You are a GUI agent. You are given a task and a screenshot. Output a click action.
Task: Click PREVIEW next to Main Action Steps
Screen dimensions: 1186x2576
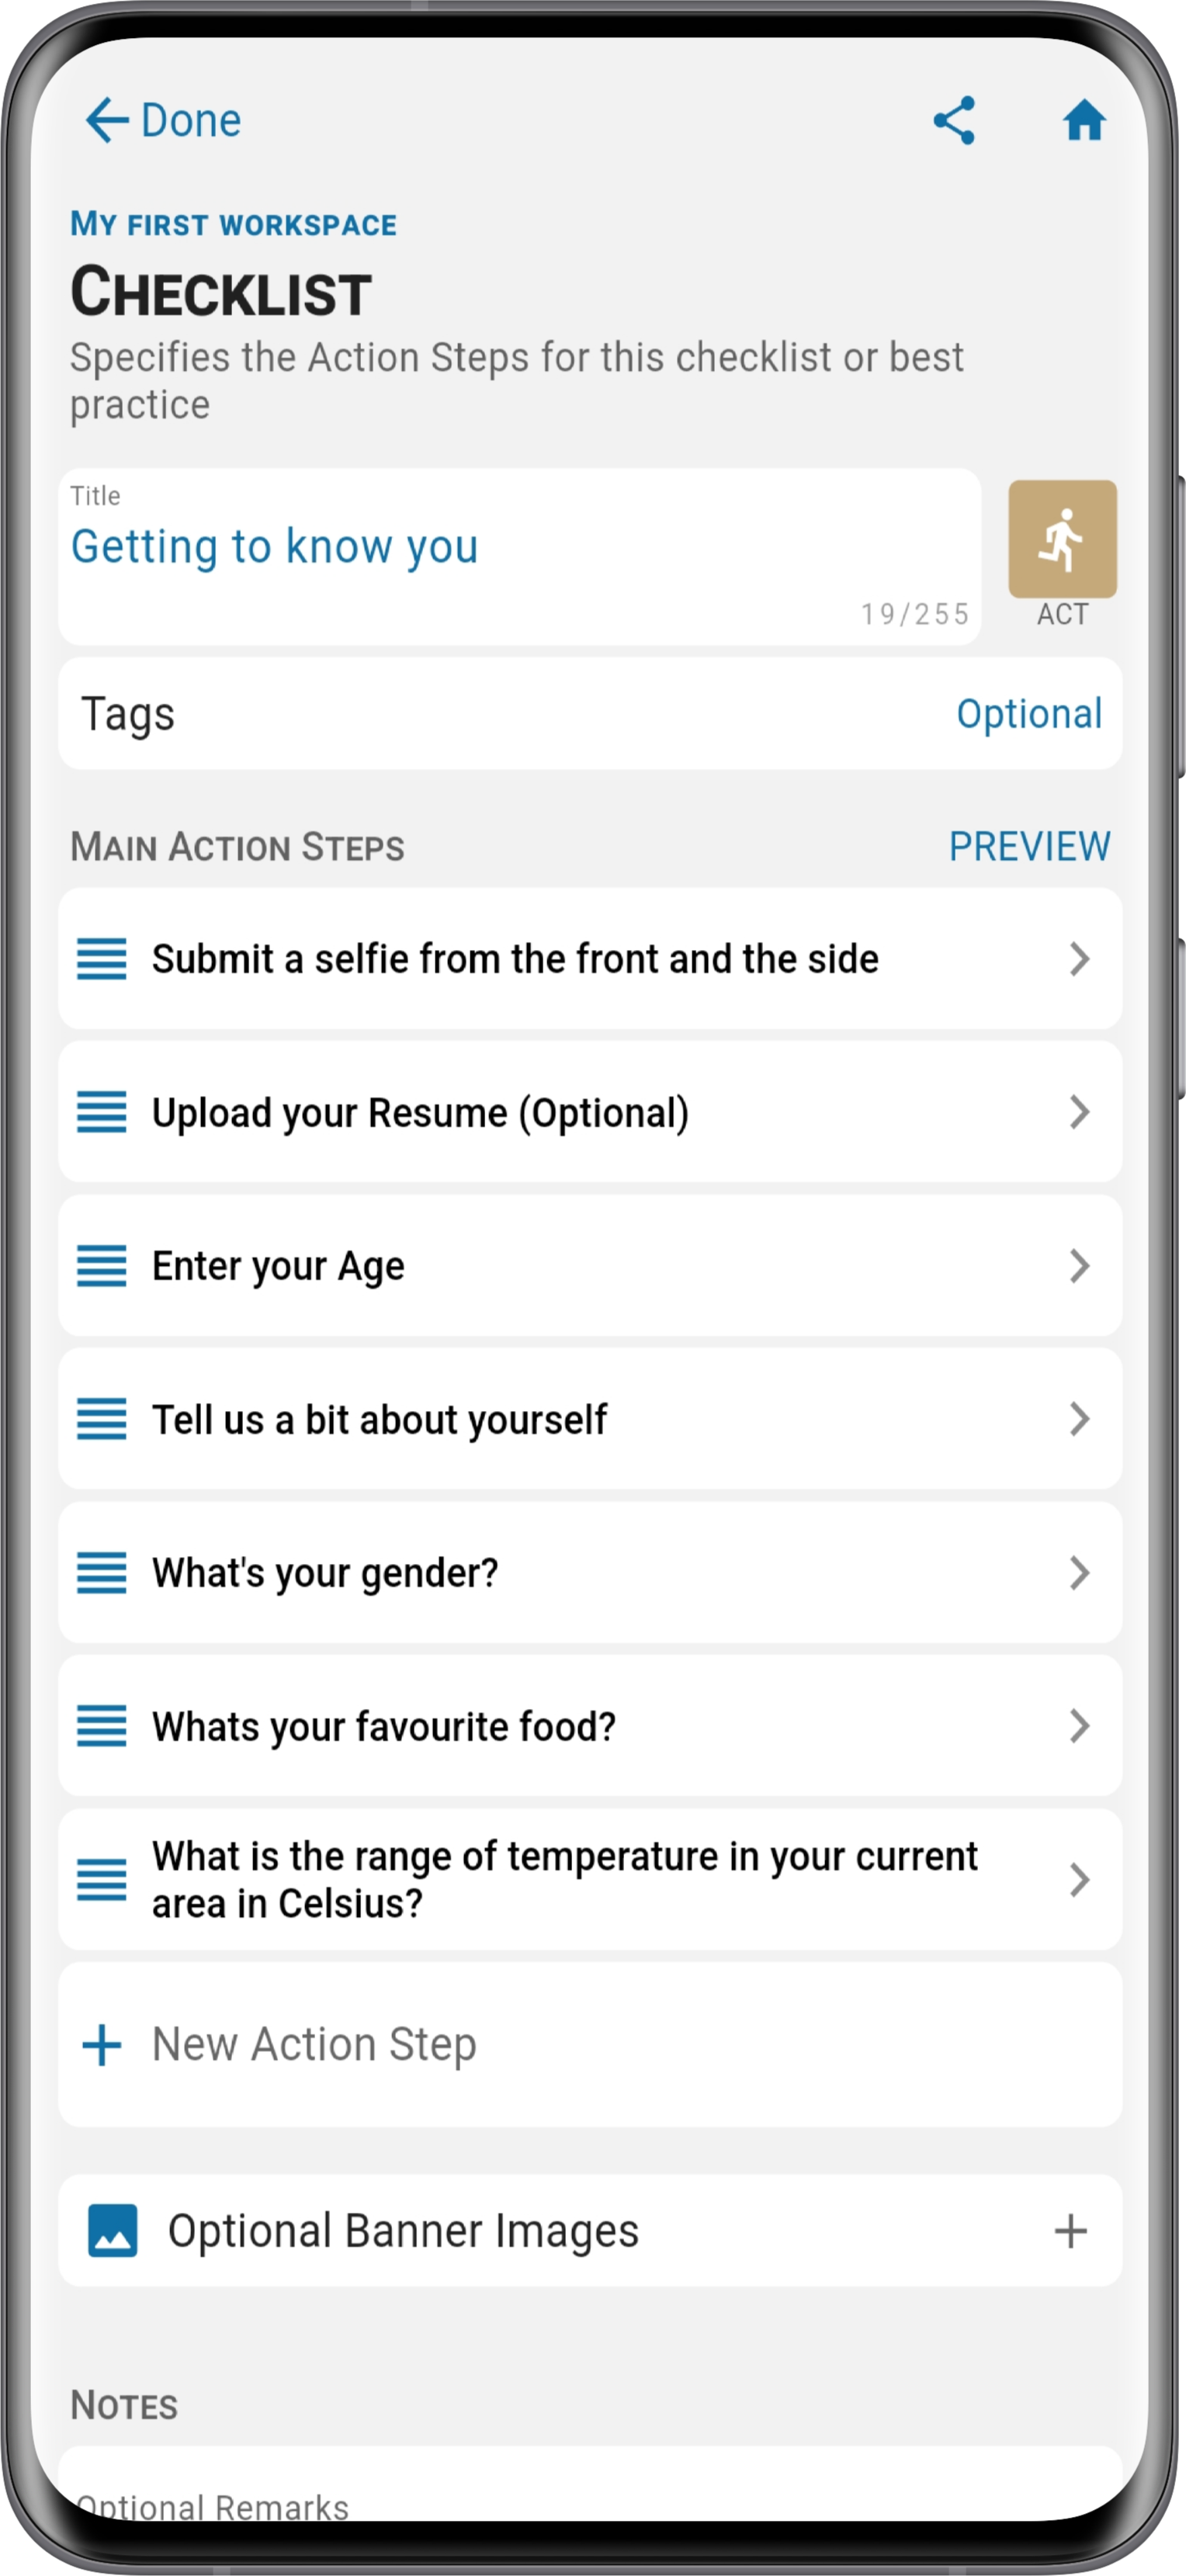(1029, 847)
